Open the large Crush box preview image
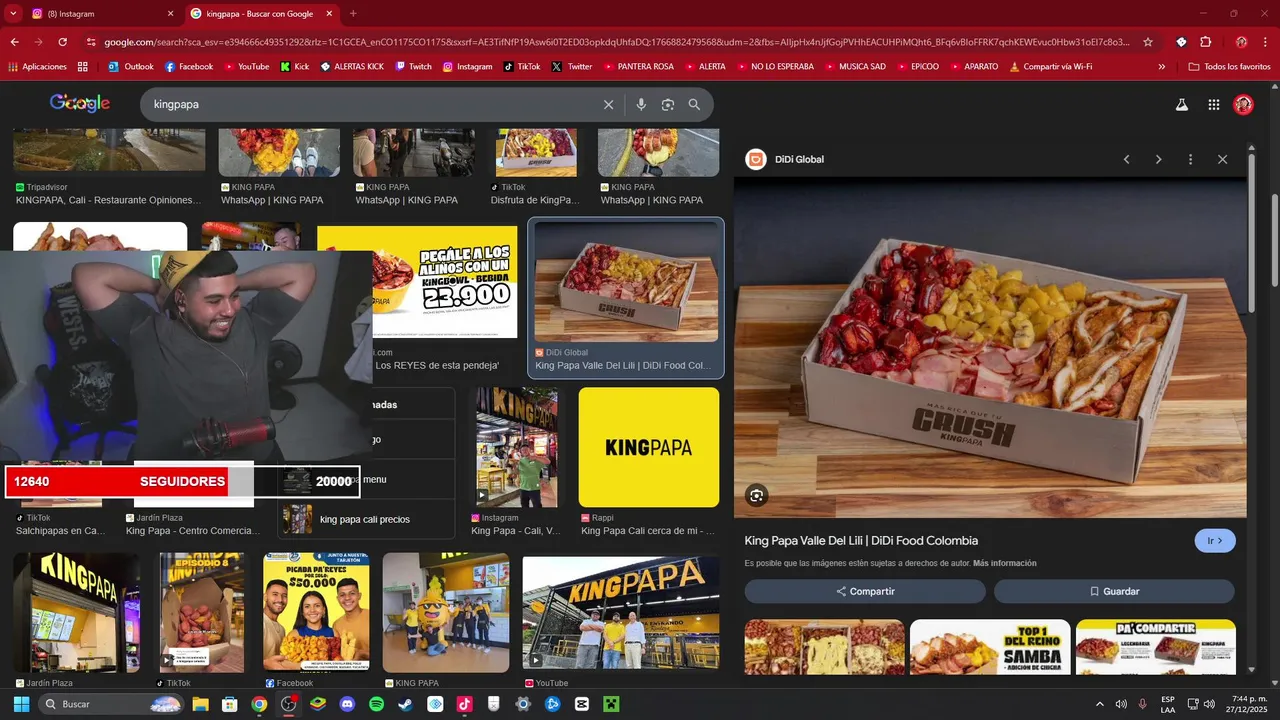1280x720 pixels. (990, 347)
